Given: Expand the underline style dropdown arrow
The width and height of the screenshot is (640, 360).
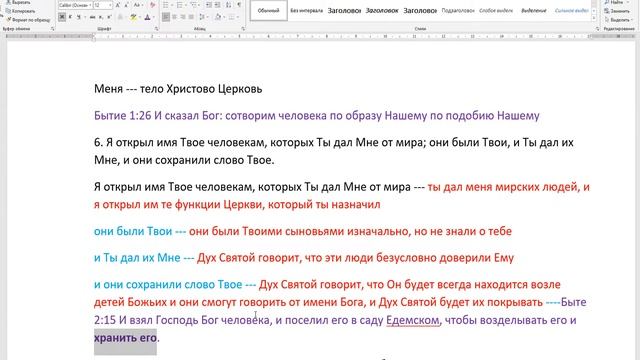Looking at the screenshot, I should pyautogui.click(x=84, y=17).
